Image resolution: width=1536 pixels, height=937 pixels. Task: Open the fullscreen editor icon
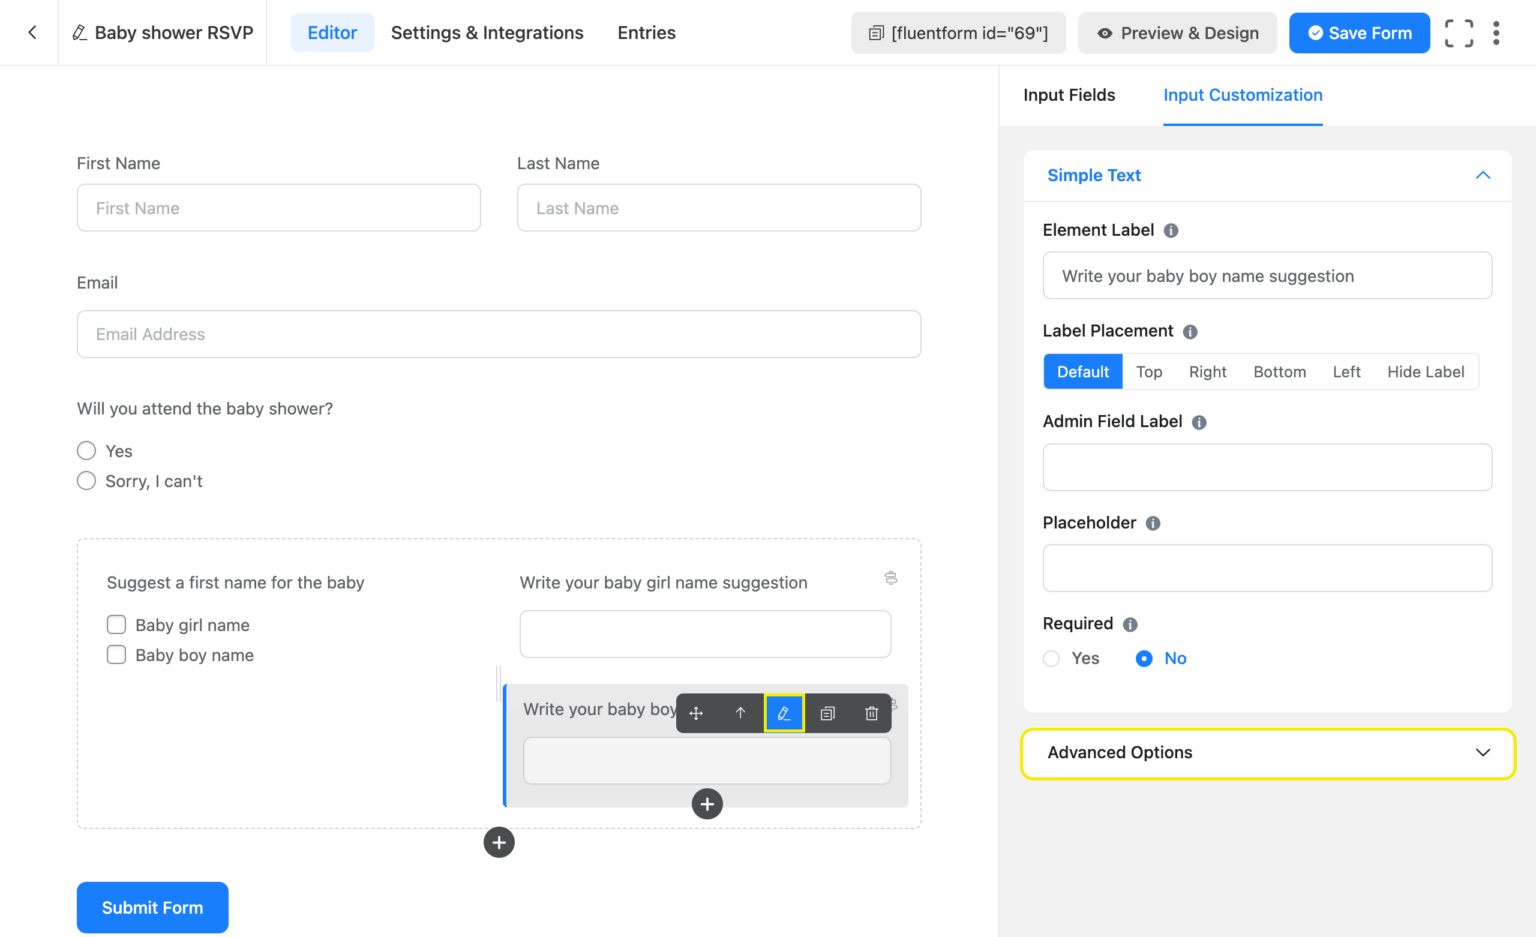coord(1459,32)
